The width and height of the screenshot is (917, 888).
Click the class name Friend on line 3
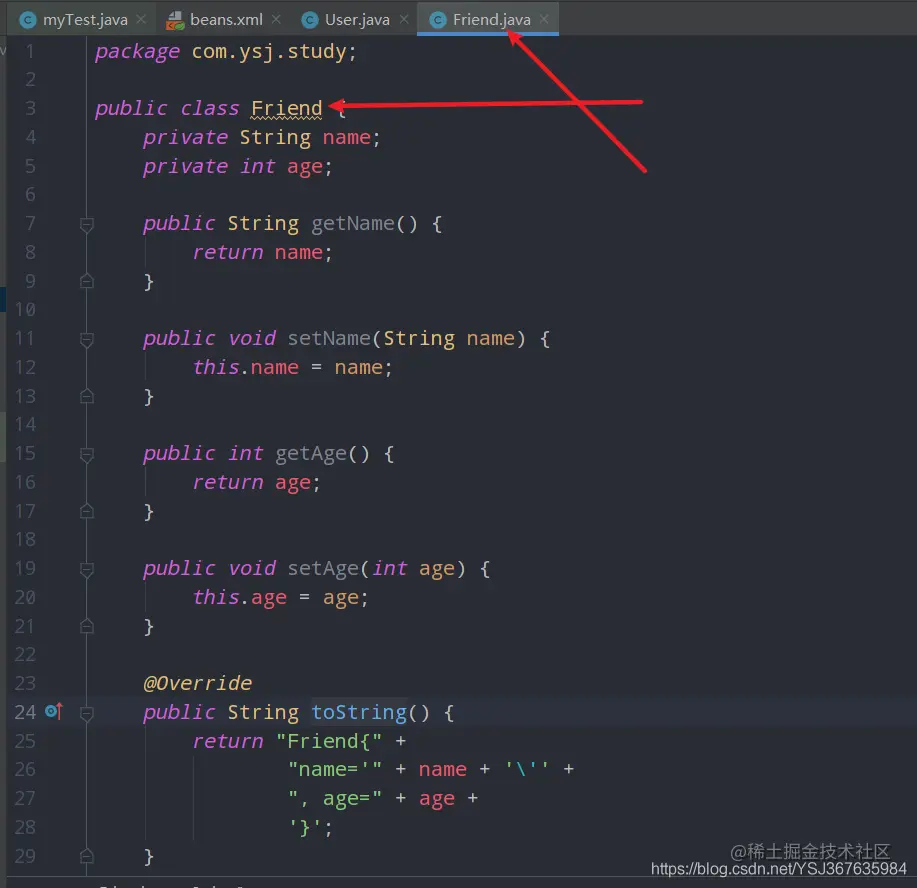point(287,109)
